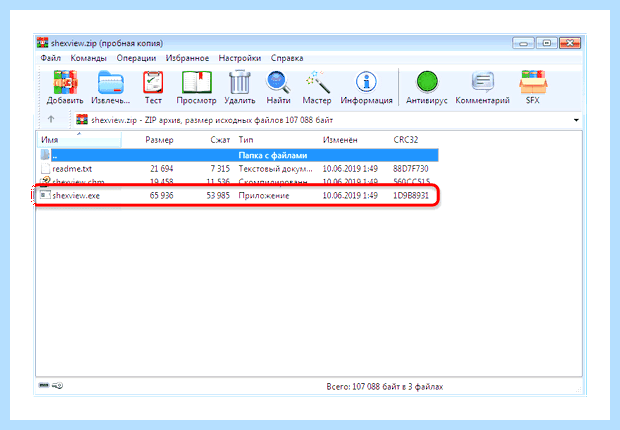The height and width of the screenshot is (430, 620).
Task: Click the Добавить (Add) toolbar icon
Action: [65, 82]
